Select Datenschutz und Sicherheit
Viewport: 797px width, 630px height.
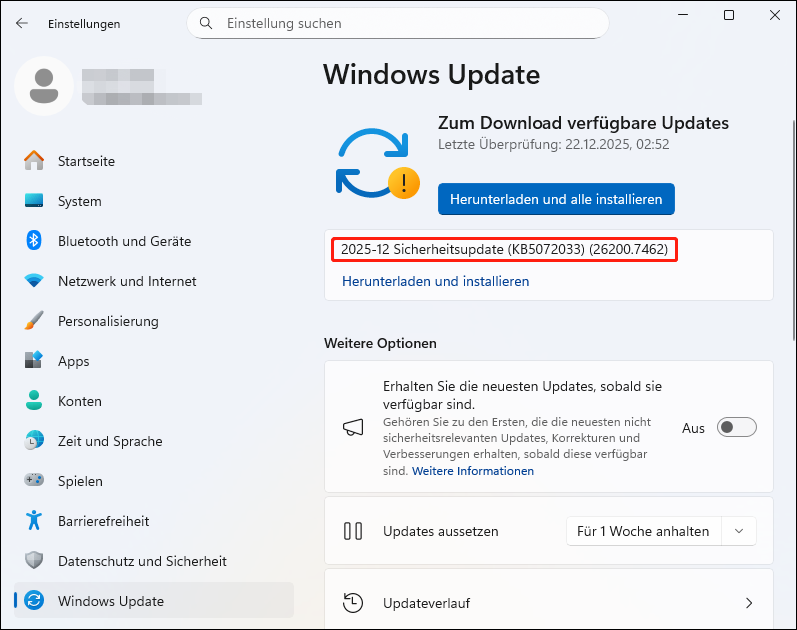154,561
